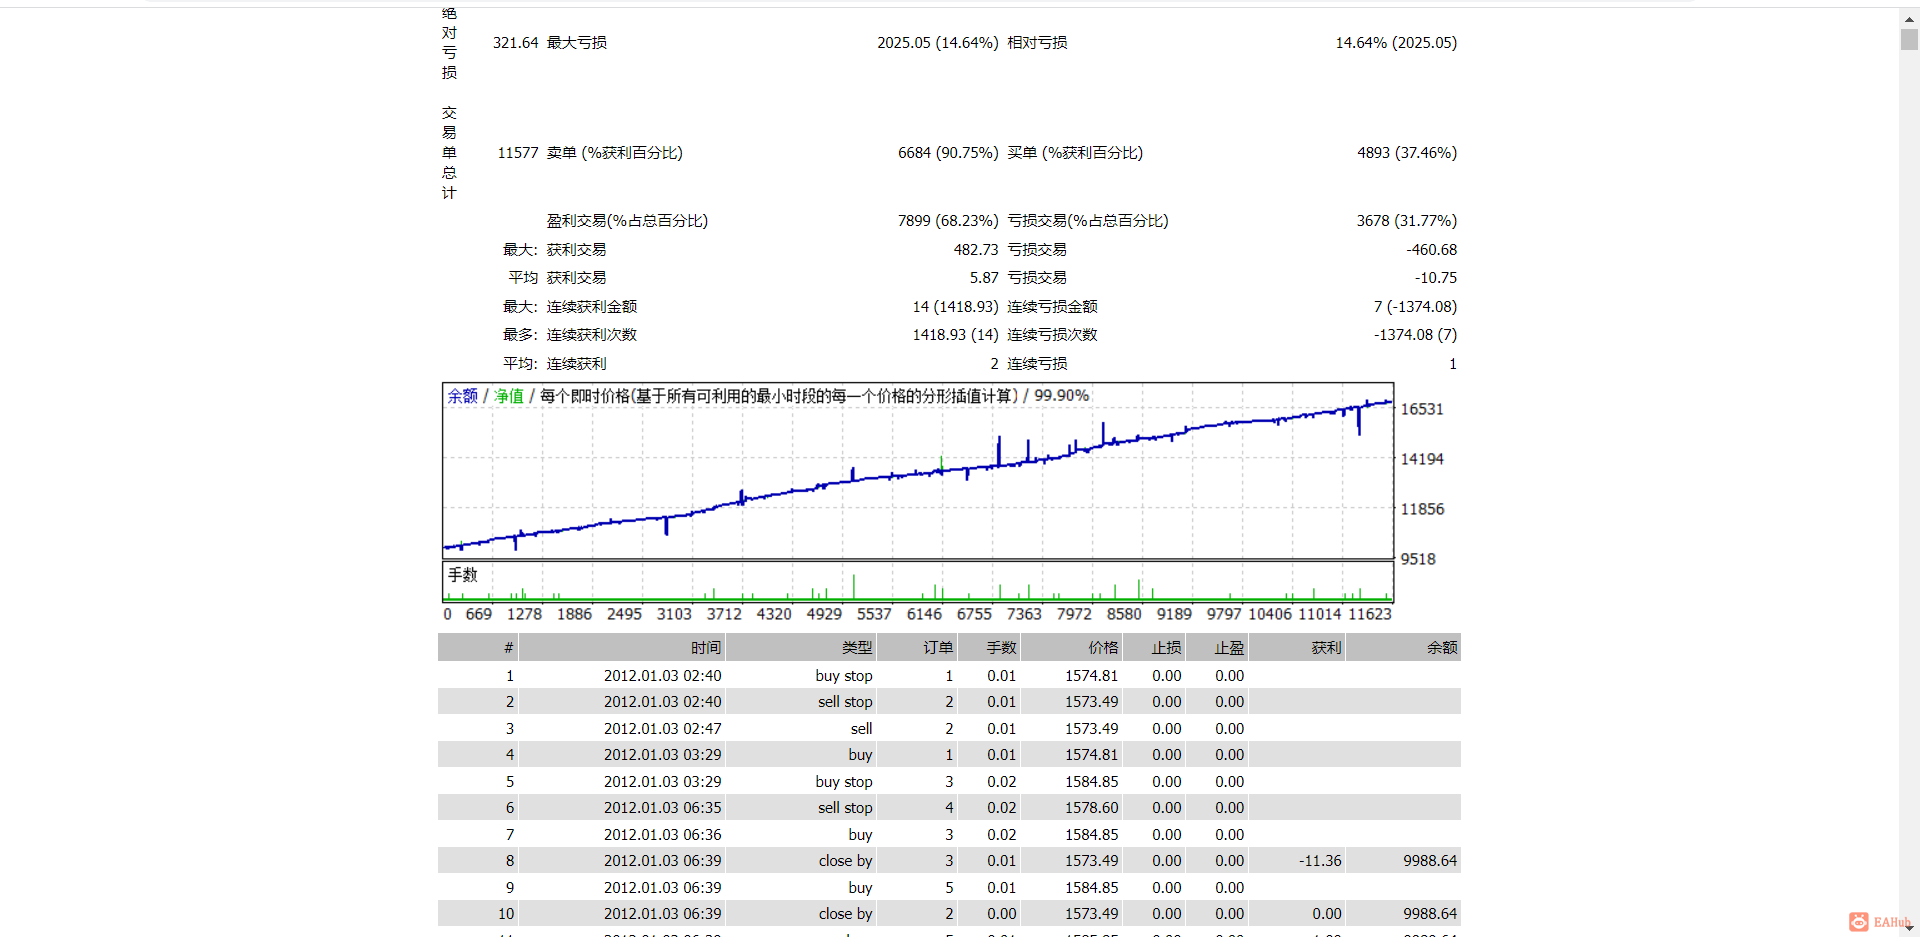
Task: Click the average profit trade value 5.87
Action: click(x=984, y=278)
